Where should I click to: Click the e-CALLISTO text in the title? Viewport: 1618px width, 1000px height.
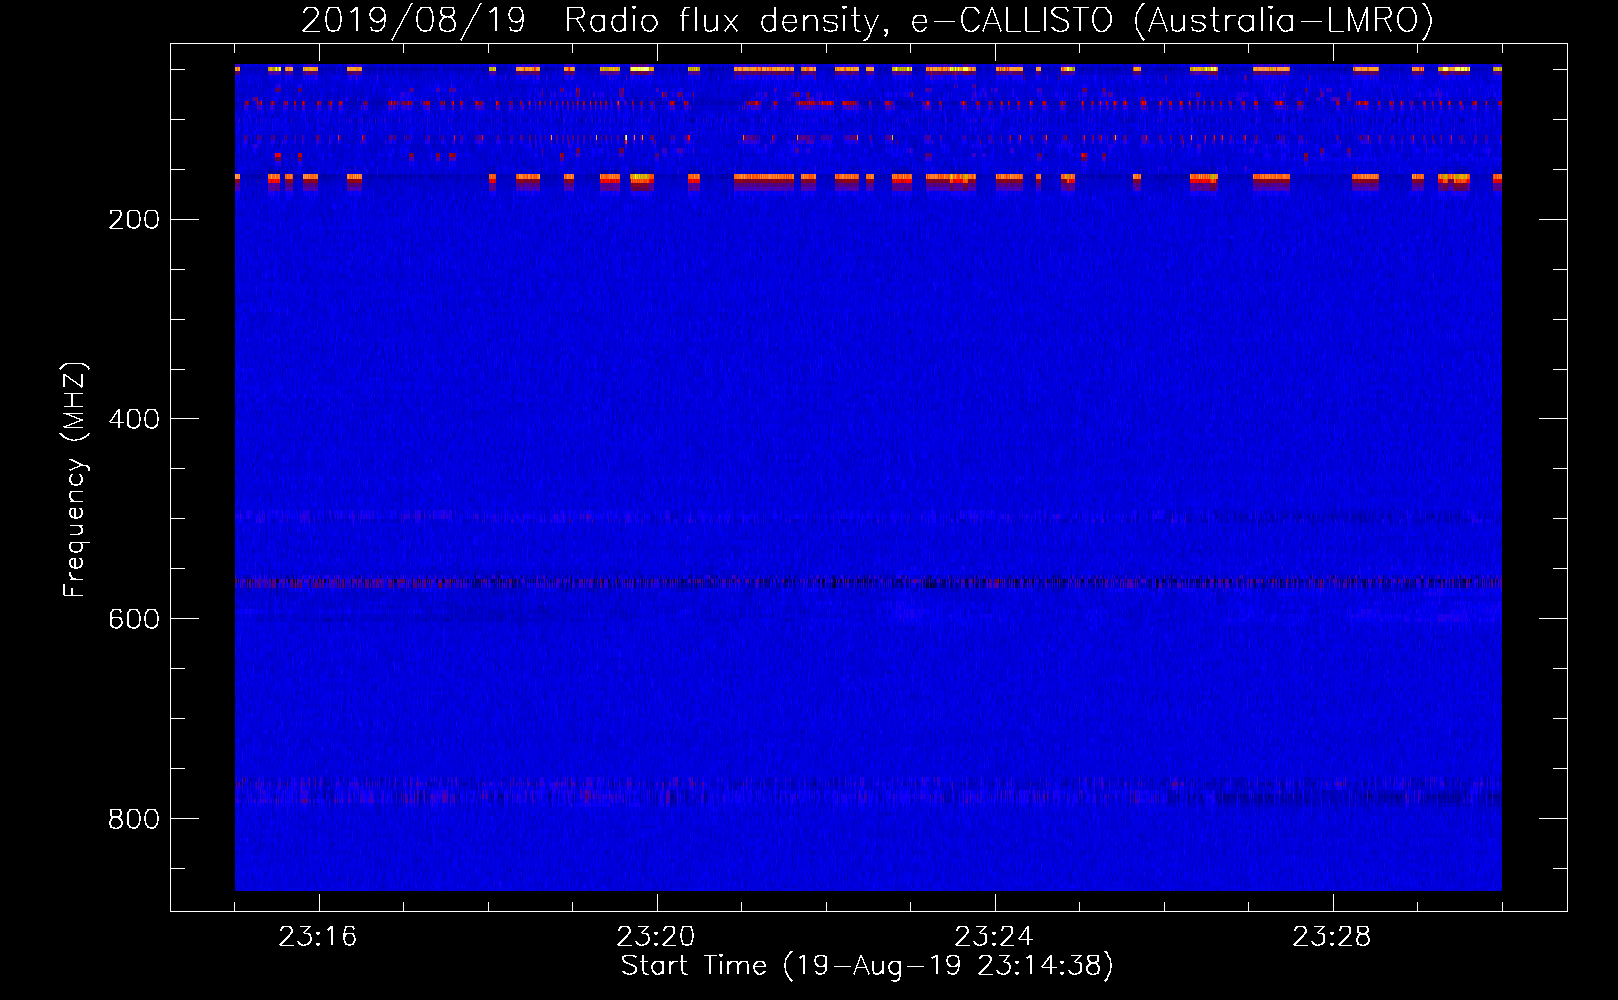tap(1011, 21)
